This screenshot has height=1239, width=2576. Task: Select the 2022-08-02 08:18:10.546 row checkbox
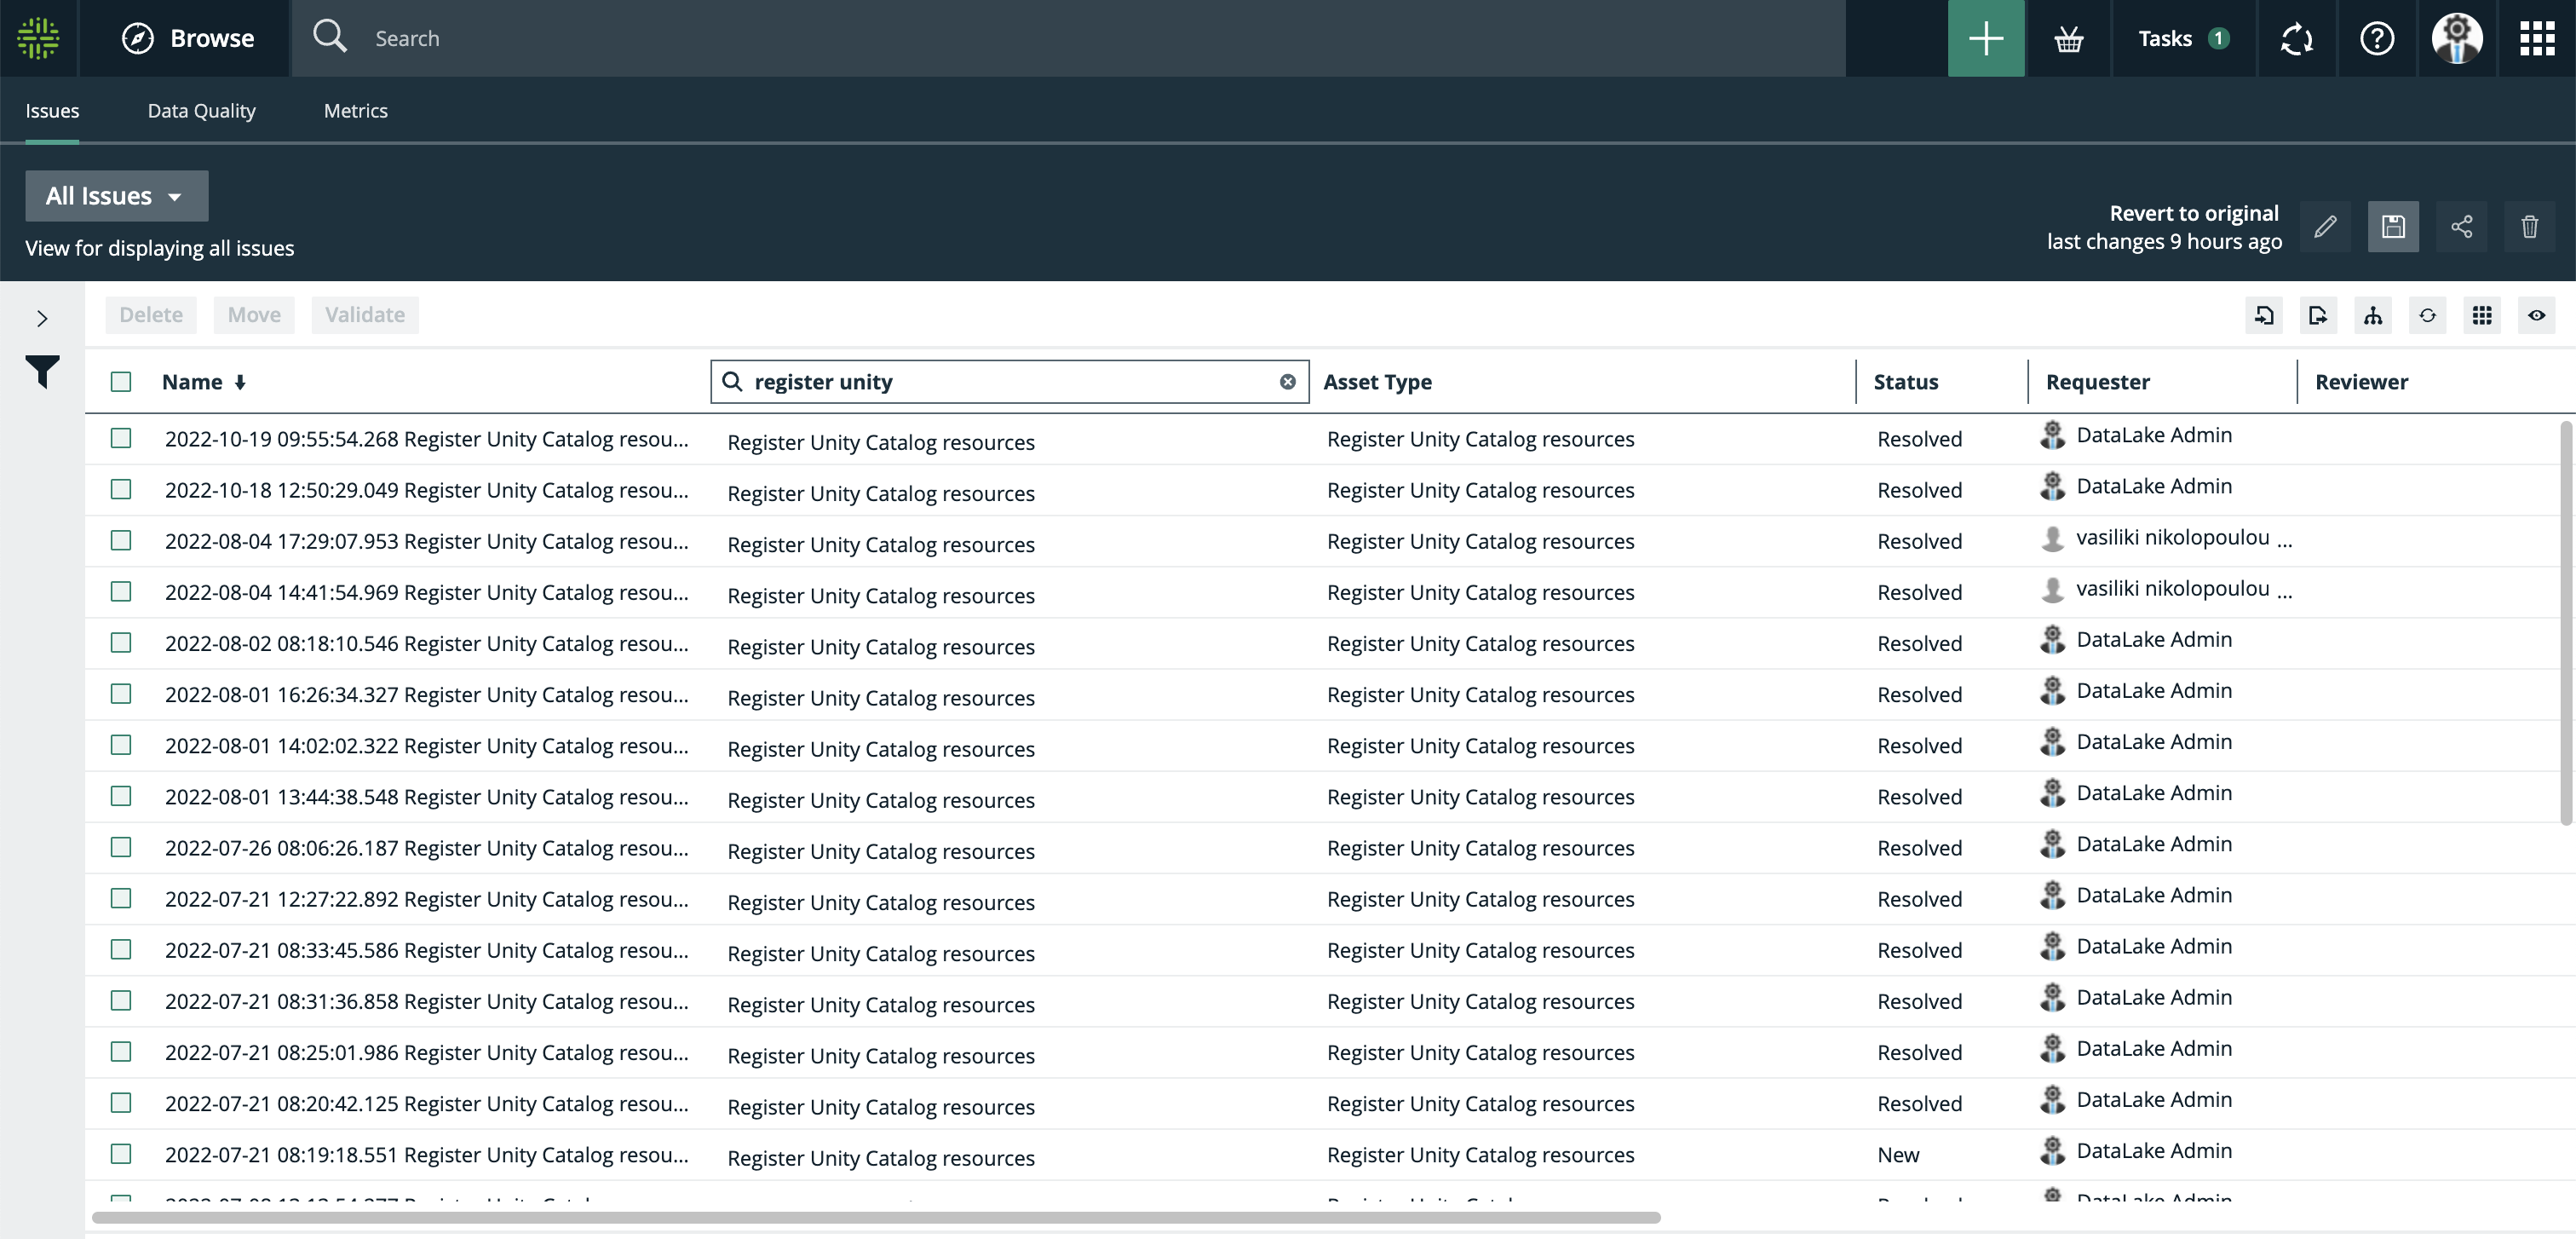[x=121, y=642]
